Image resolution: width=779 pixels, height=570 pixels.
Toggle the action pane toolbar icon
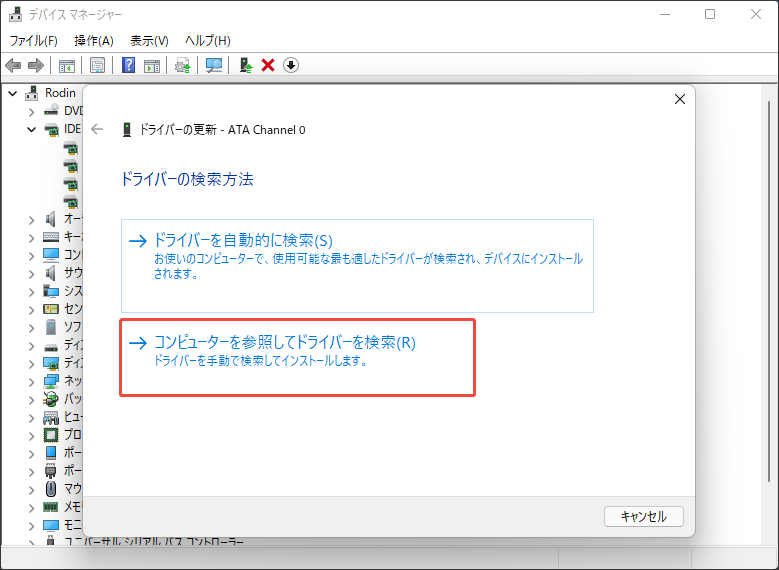[x=152, y=65]
